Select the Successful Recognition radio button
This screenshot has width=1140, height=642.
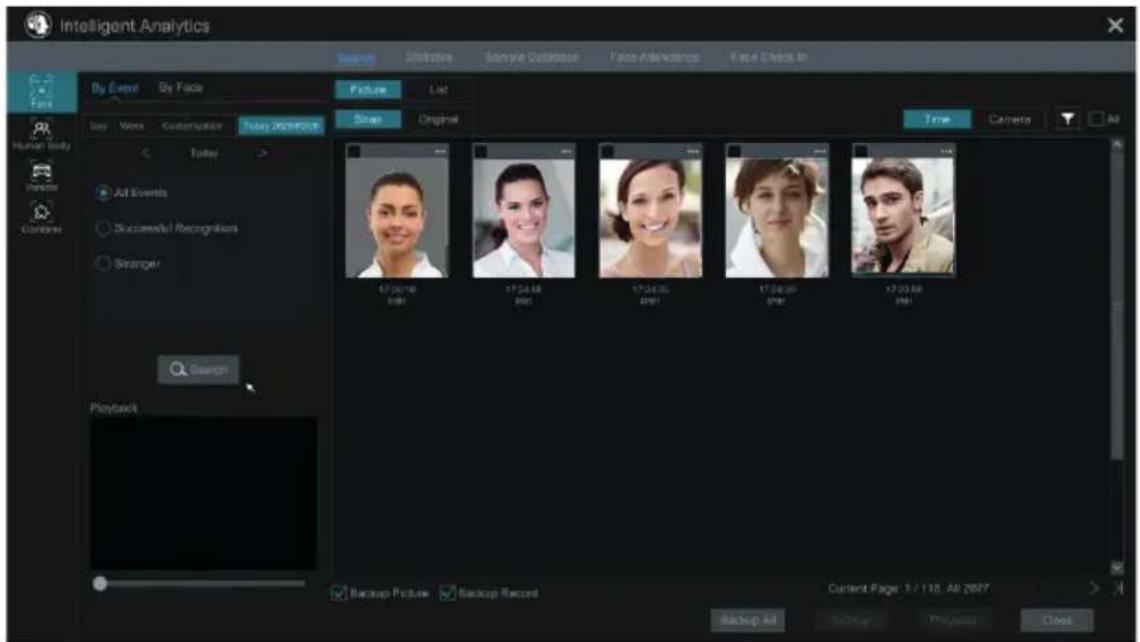coord(103,228)
